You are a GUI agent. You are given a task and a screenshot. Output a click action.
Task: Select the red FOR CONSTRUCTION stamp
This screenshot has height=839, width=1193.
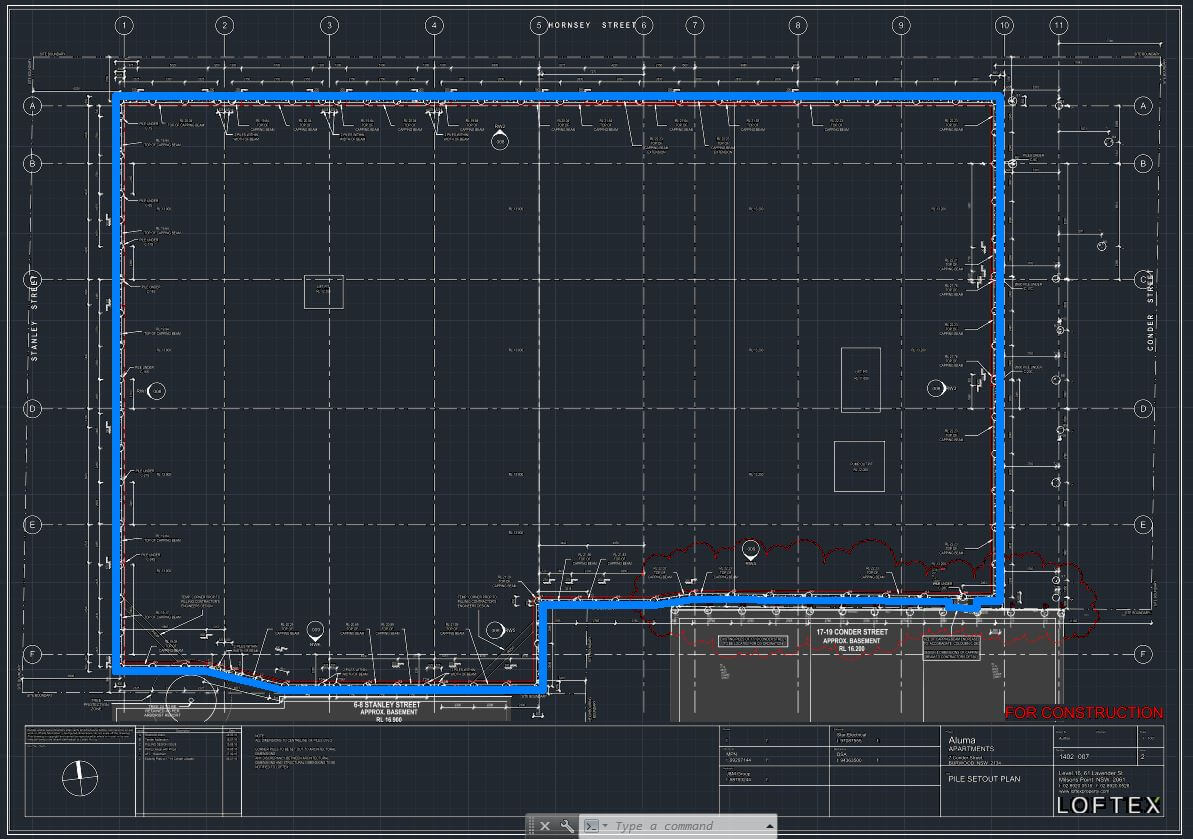click(1083, 713)
